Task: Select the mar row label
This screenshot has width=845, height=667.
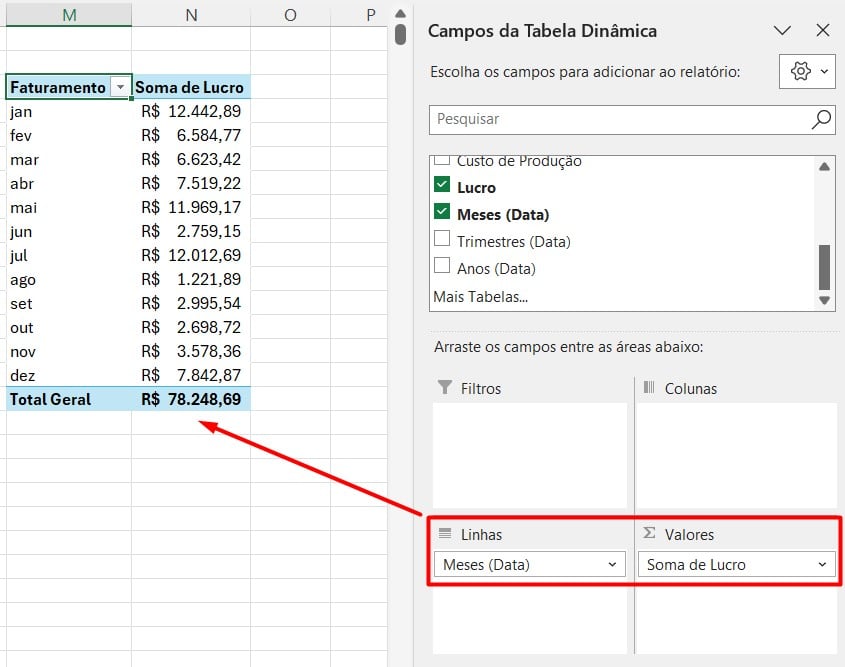Action: coord(69,159)
